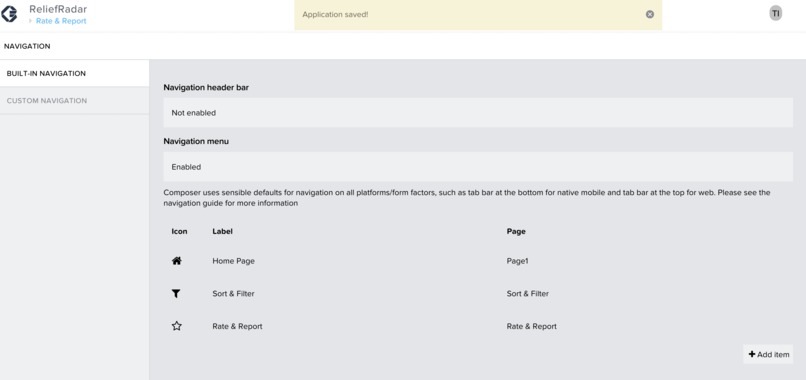Select the Rate & Report label cell
806x380 pixels.
pos(237,326)
